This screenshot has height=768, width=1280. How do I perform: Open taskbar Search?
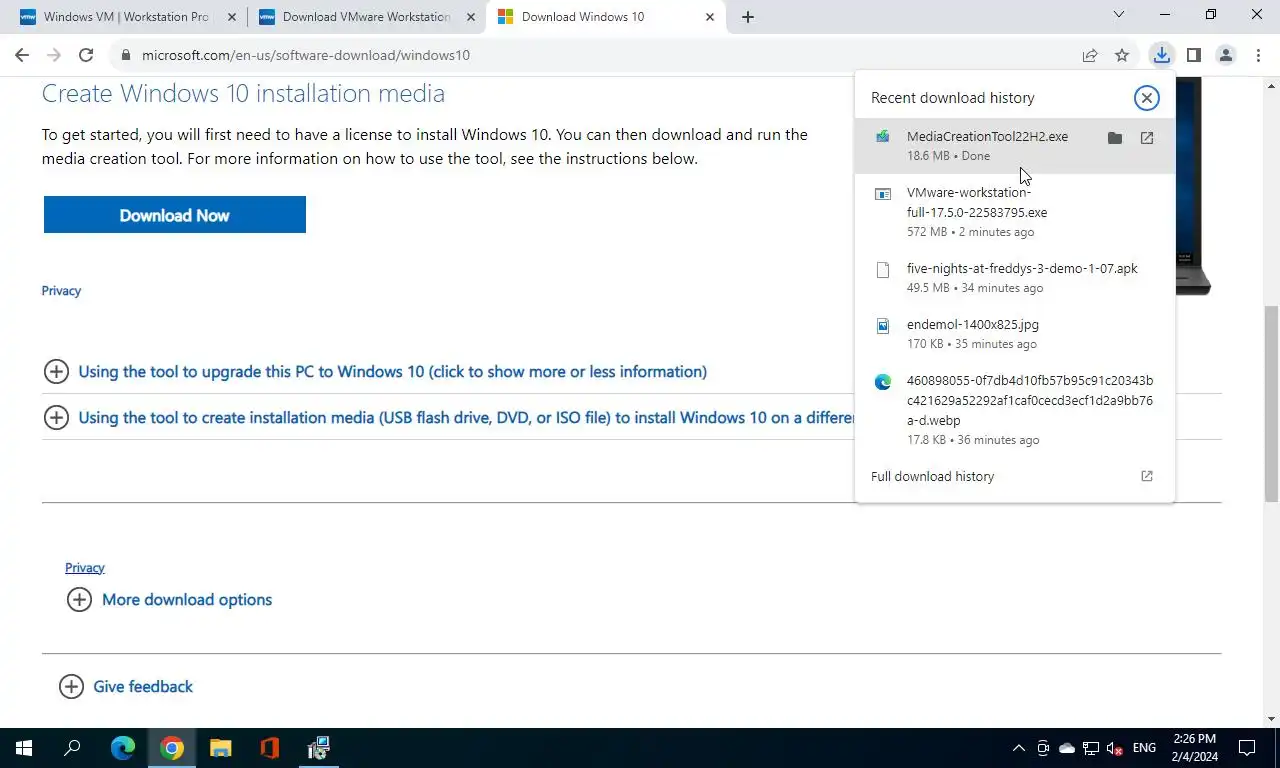tap(72, 748)
